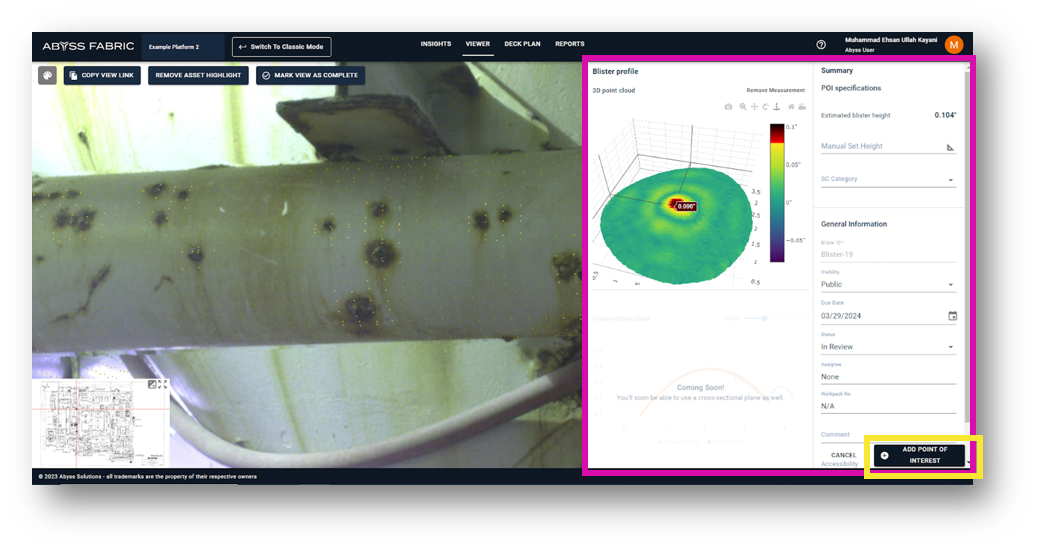This screenshot has width=1038, height=550.
Task: Select the pan tool above the point cloud
Action: [754, 107]
